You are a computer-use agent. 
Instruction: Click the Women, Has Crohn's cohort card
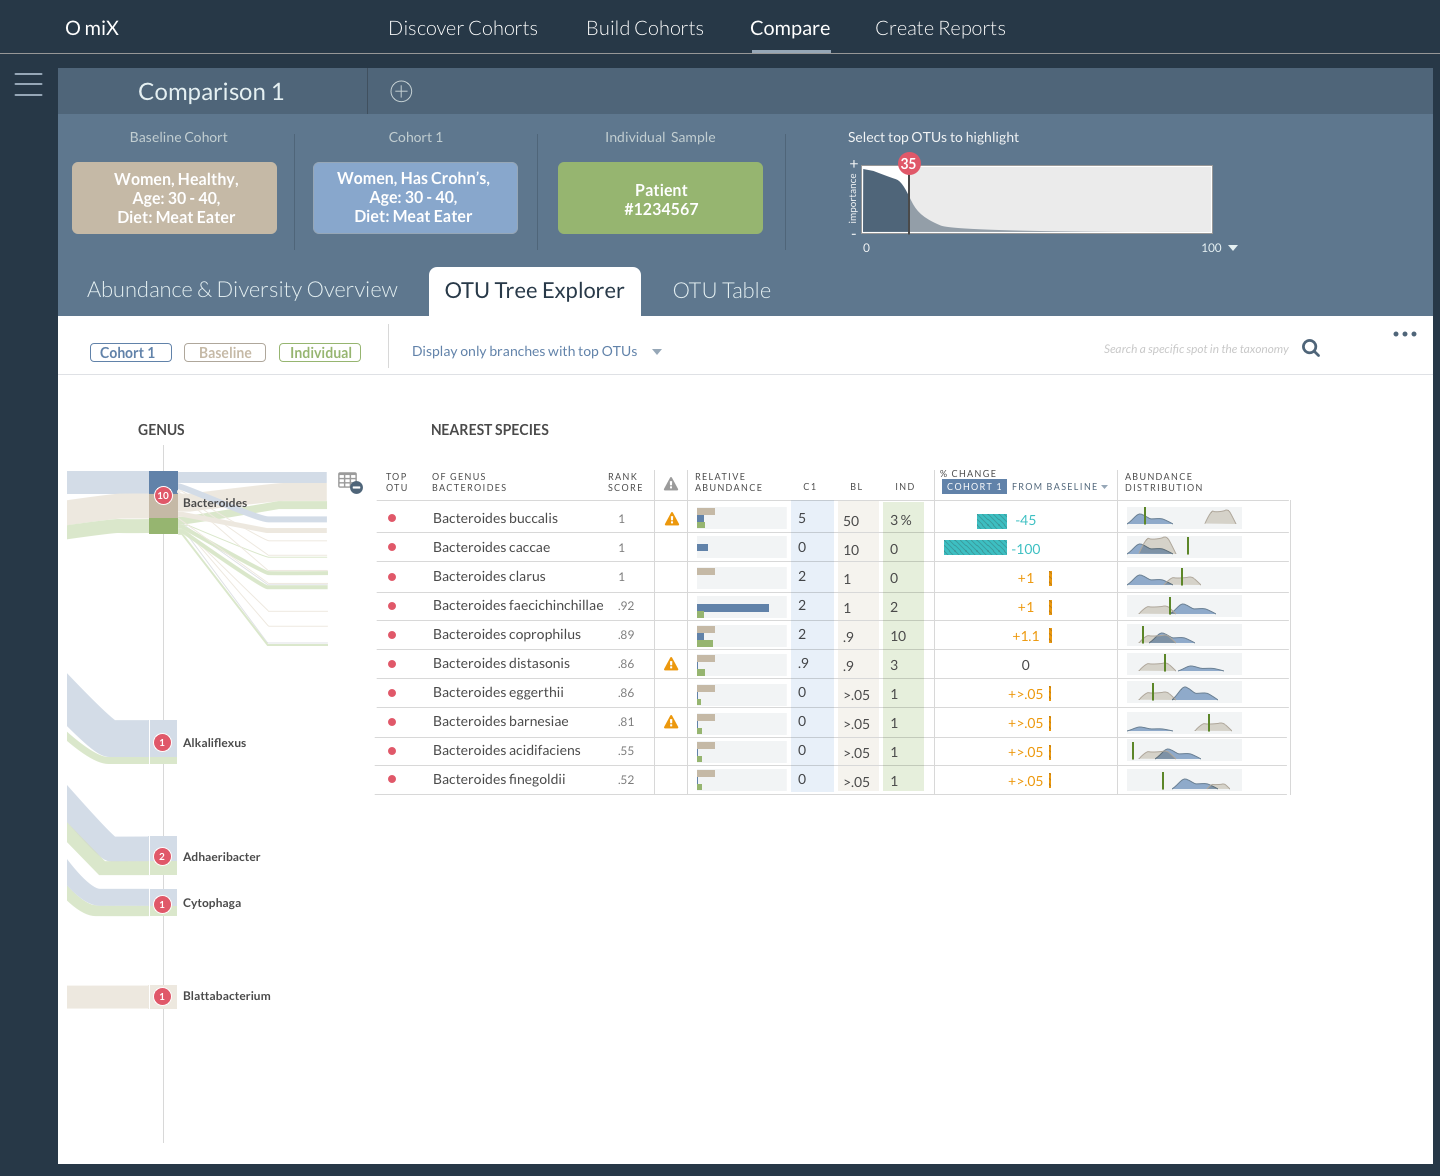click(415, 198)
